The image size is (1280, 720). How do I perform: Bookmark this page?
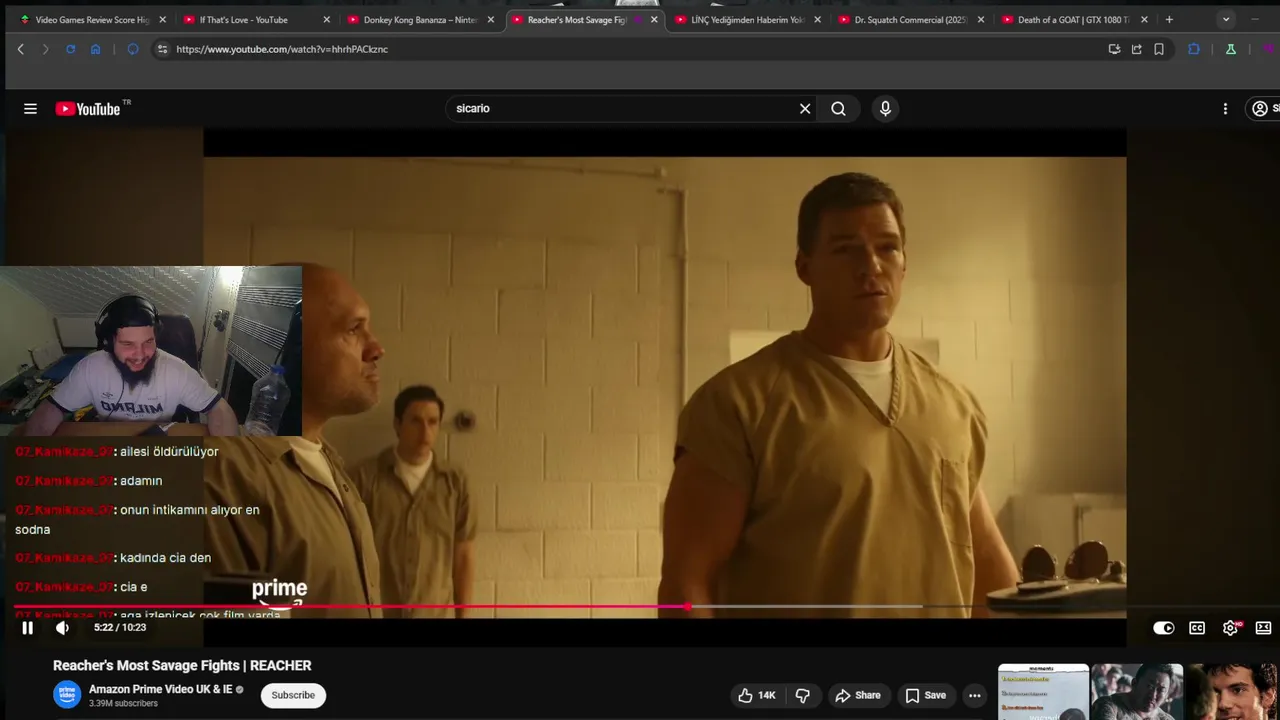(1159, 49)
